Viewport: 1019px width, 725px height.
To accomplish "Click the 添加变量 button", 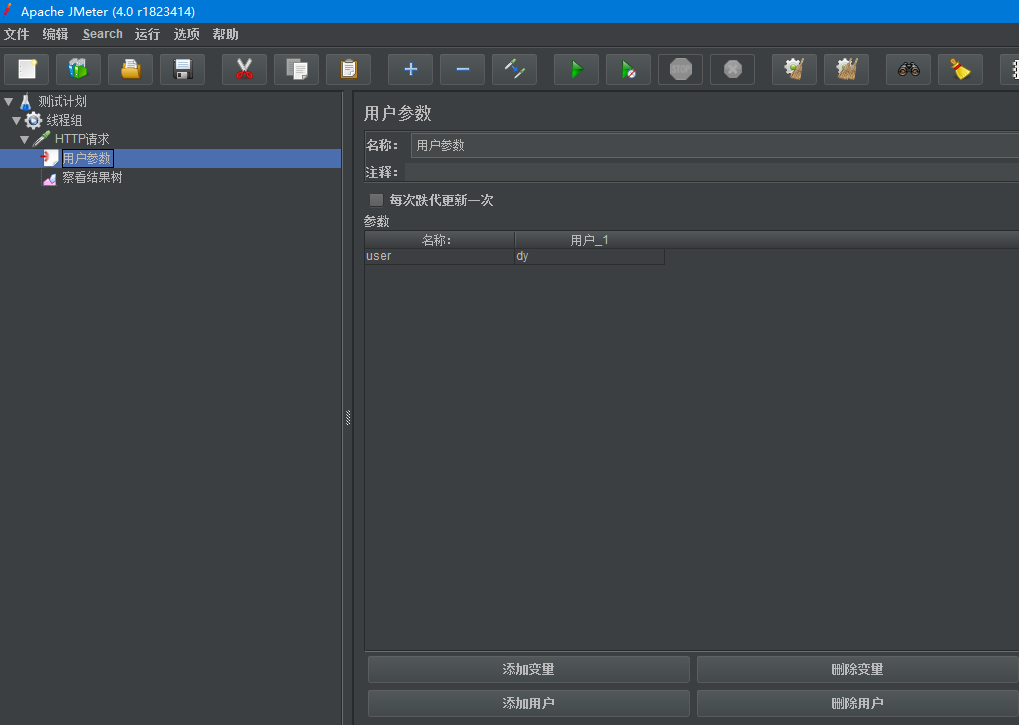I will click(x=528, y=669).
